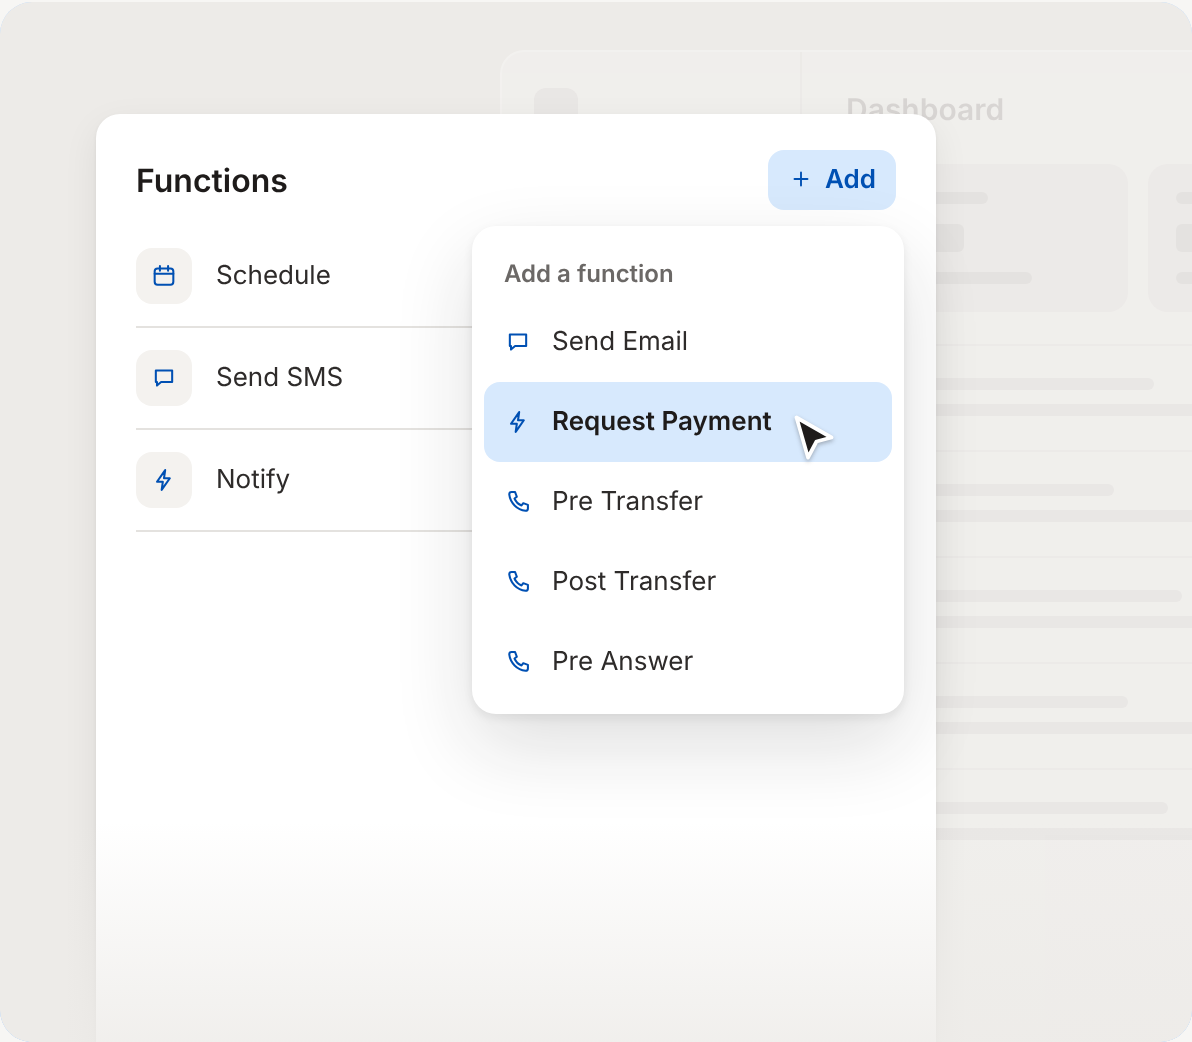The width and height of the screenshot is (1192, 1042).
Task: Click the Notify lightning bolt icon
Action: (164, 480)
